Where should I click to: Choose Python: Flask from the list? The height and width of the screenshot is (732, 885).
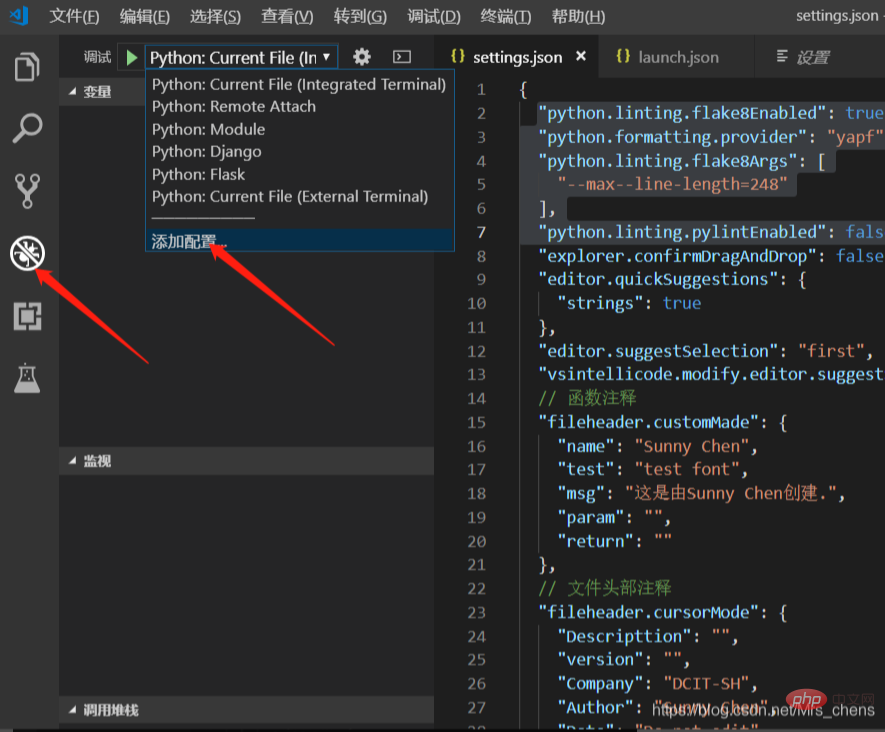(199, 174)
